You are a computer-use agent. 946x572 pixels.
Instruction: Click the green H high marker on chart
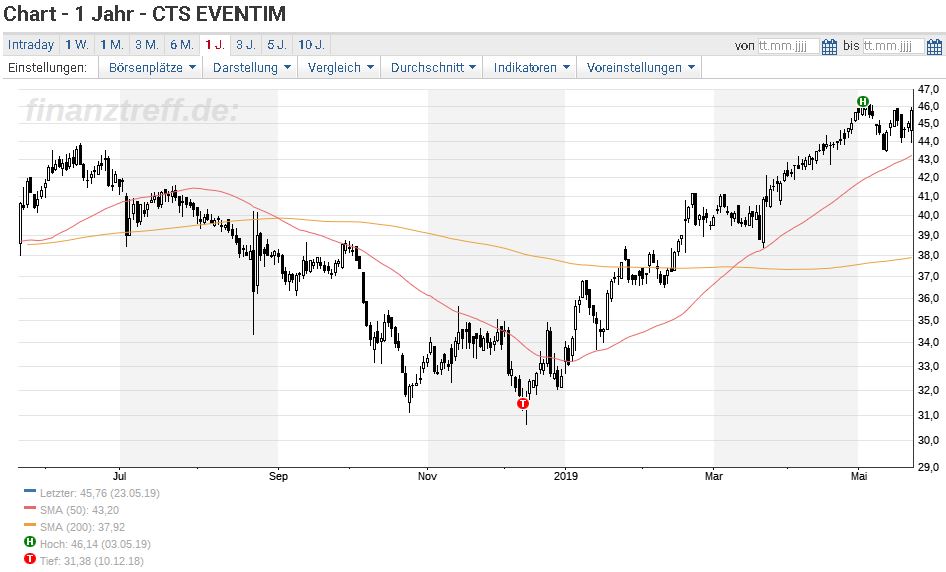[x=863, y=101]
